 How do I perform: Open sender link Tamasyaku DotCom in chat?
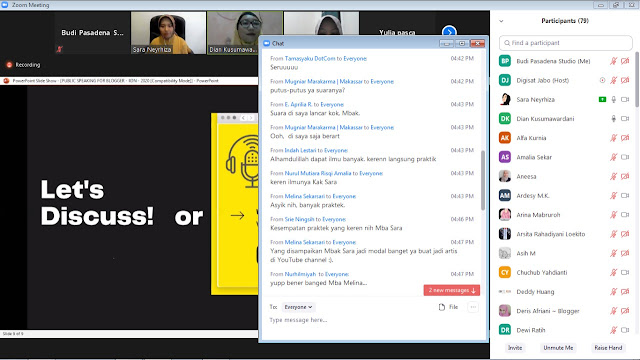(310, 58)
